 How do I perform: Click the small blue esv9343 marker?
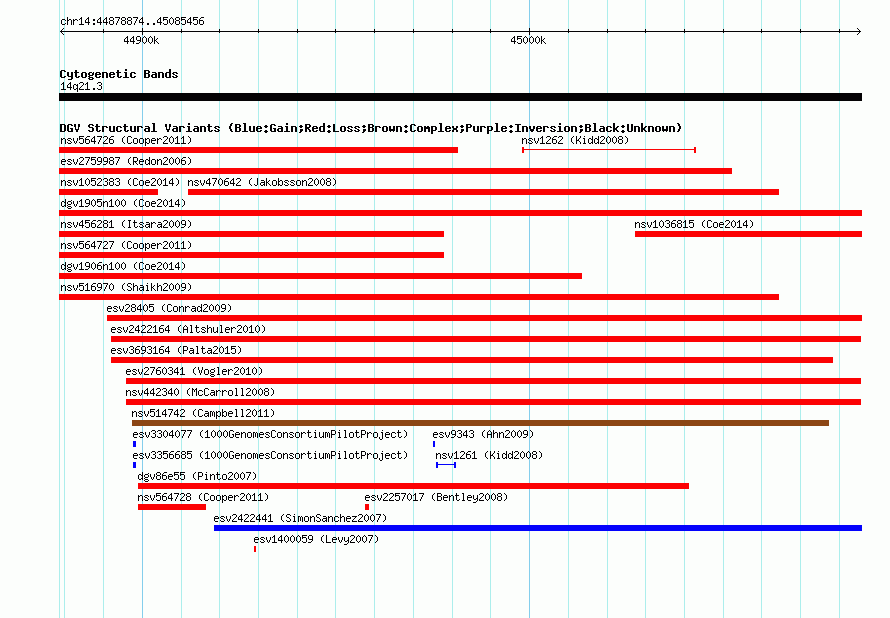(x=434, y=444)
